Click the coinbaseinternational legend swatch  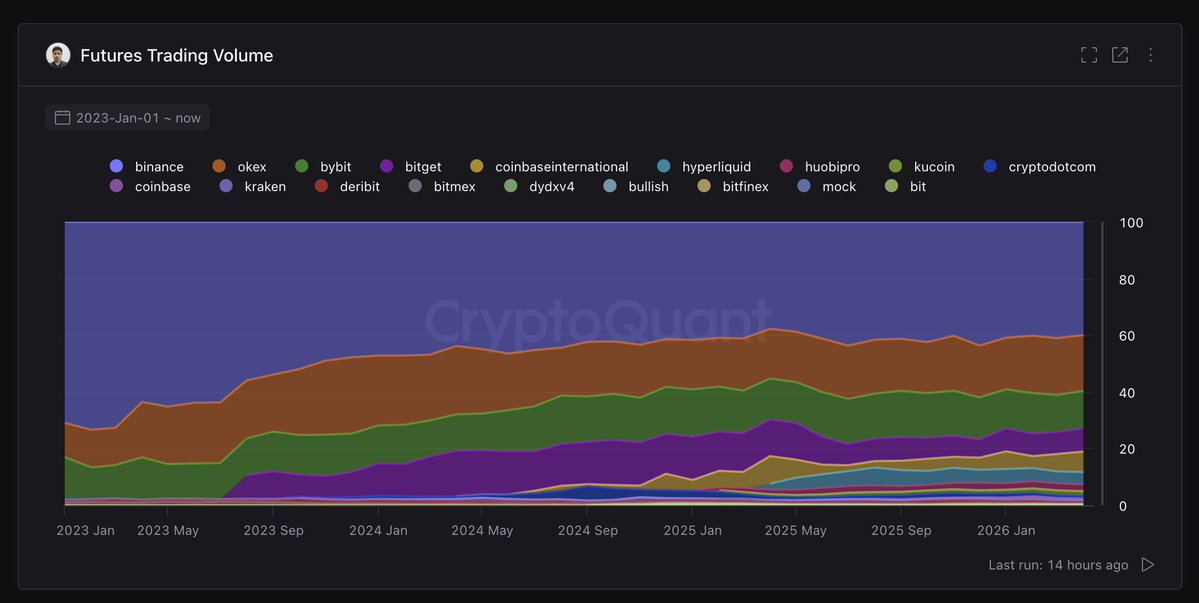[x=476, y=167]
